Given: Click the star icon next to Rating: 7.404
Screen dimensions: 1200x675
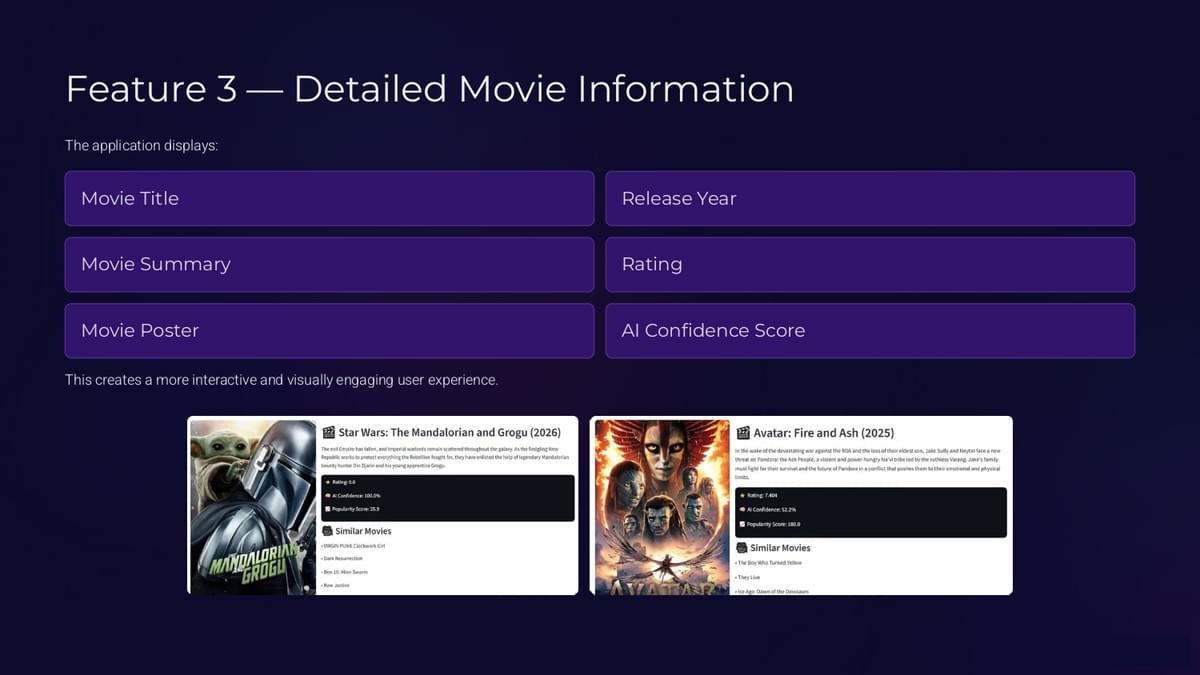Looking at the screenshot, I should pyautogui.click(x=742, y=495).
